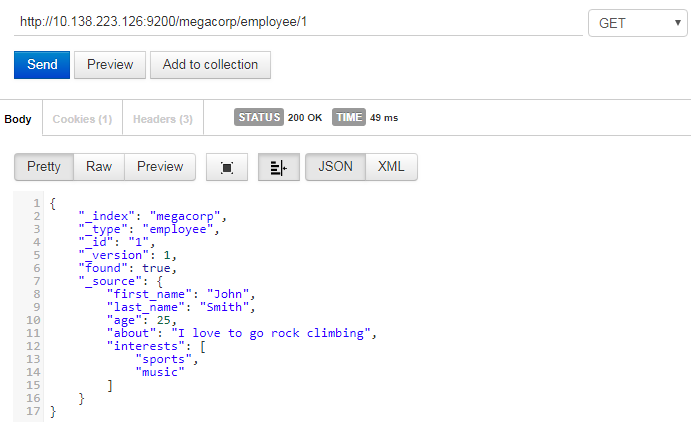Click "I love to go rock climbing" value
Image resolution: width=691 pixels, height=445 pixels.
pos(271,334)
